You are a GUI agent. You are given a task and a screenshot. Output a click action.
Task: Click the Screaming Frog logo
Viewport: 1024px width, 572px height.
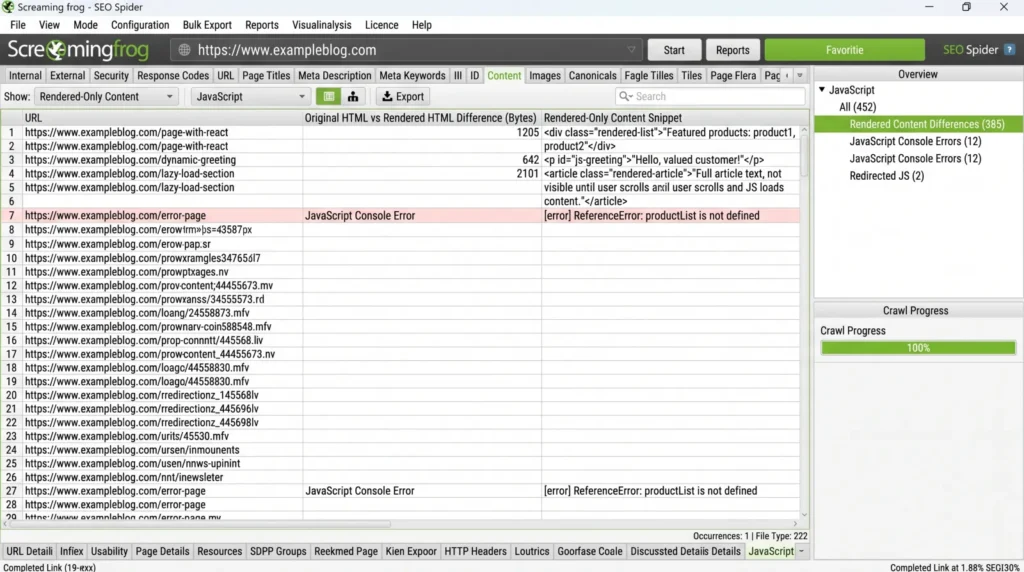(78, 50)
